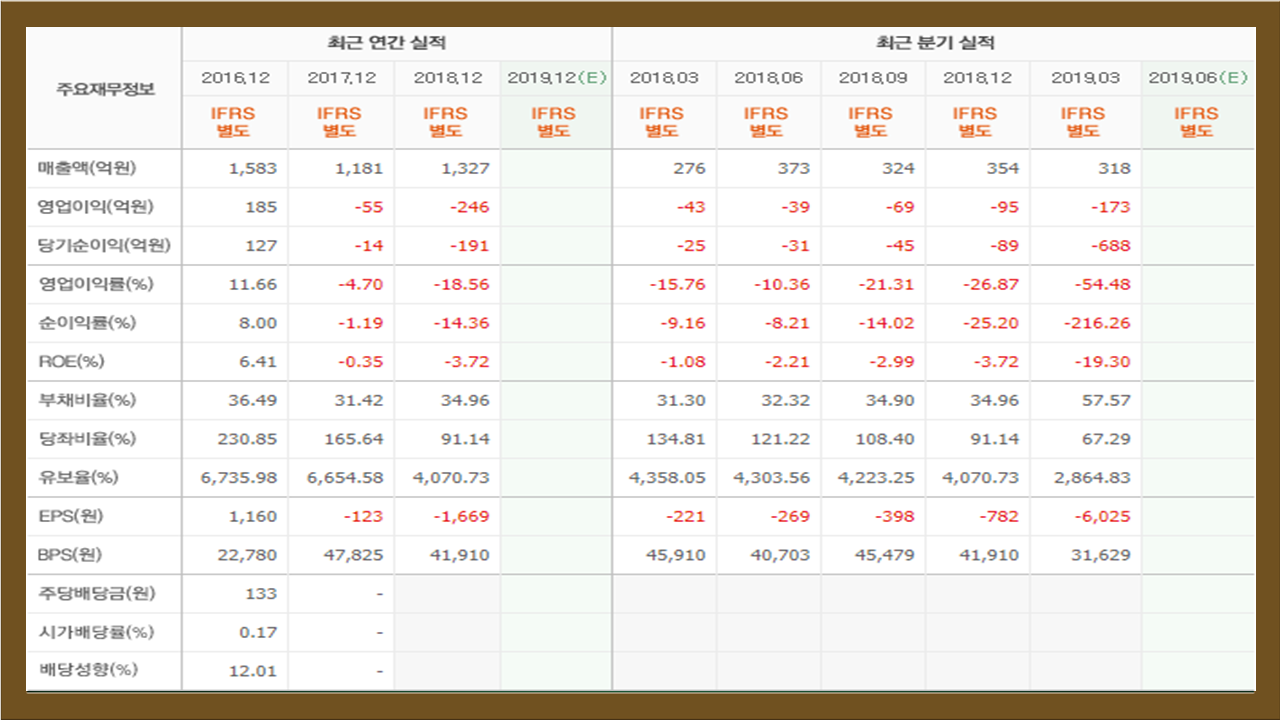Click the 당기순이익(억원) row label
Image resolution: width=1280 pixels, height=720 pixels.
point(104,245)
